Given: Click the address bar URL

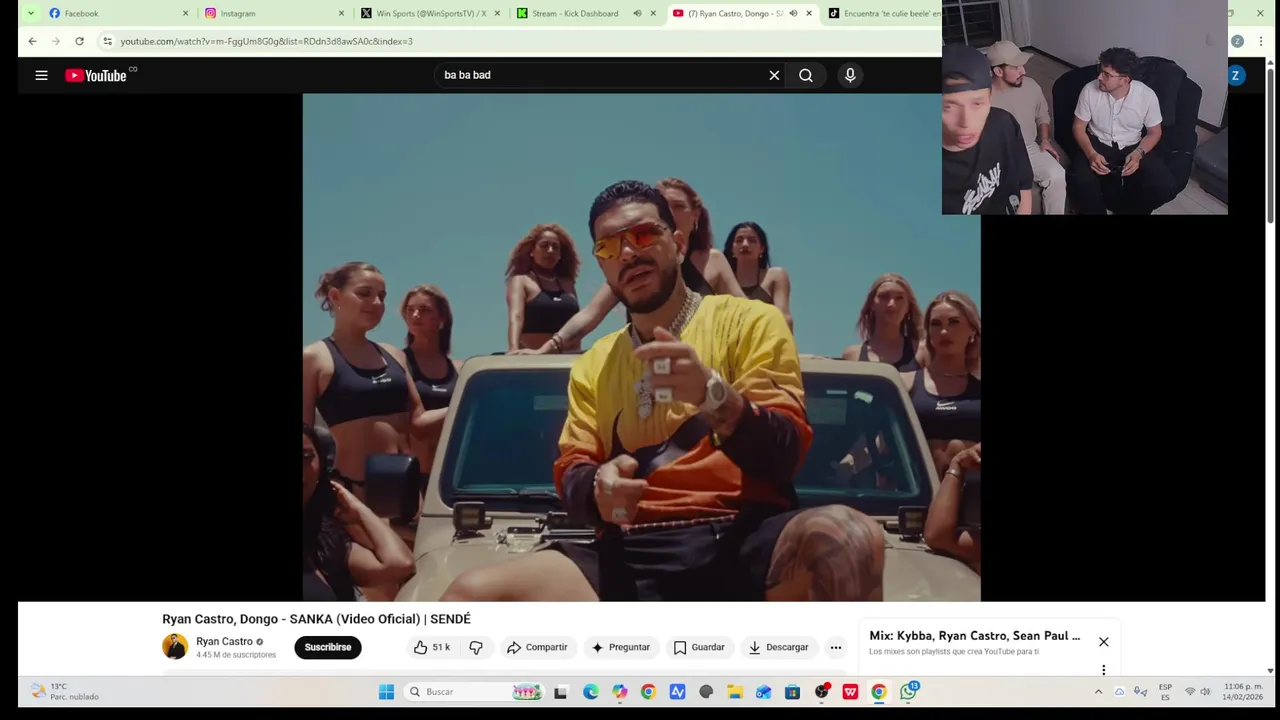Looking at the screenshot, I should [266, 41].
